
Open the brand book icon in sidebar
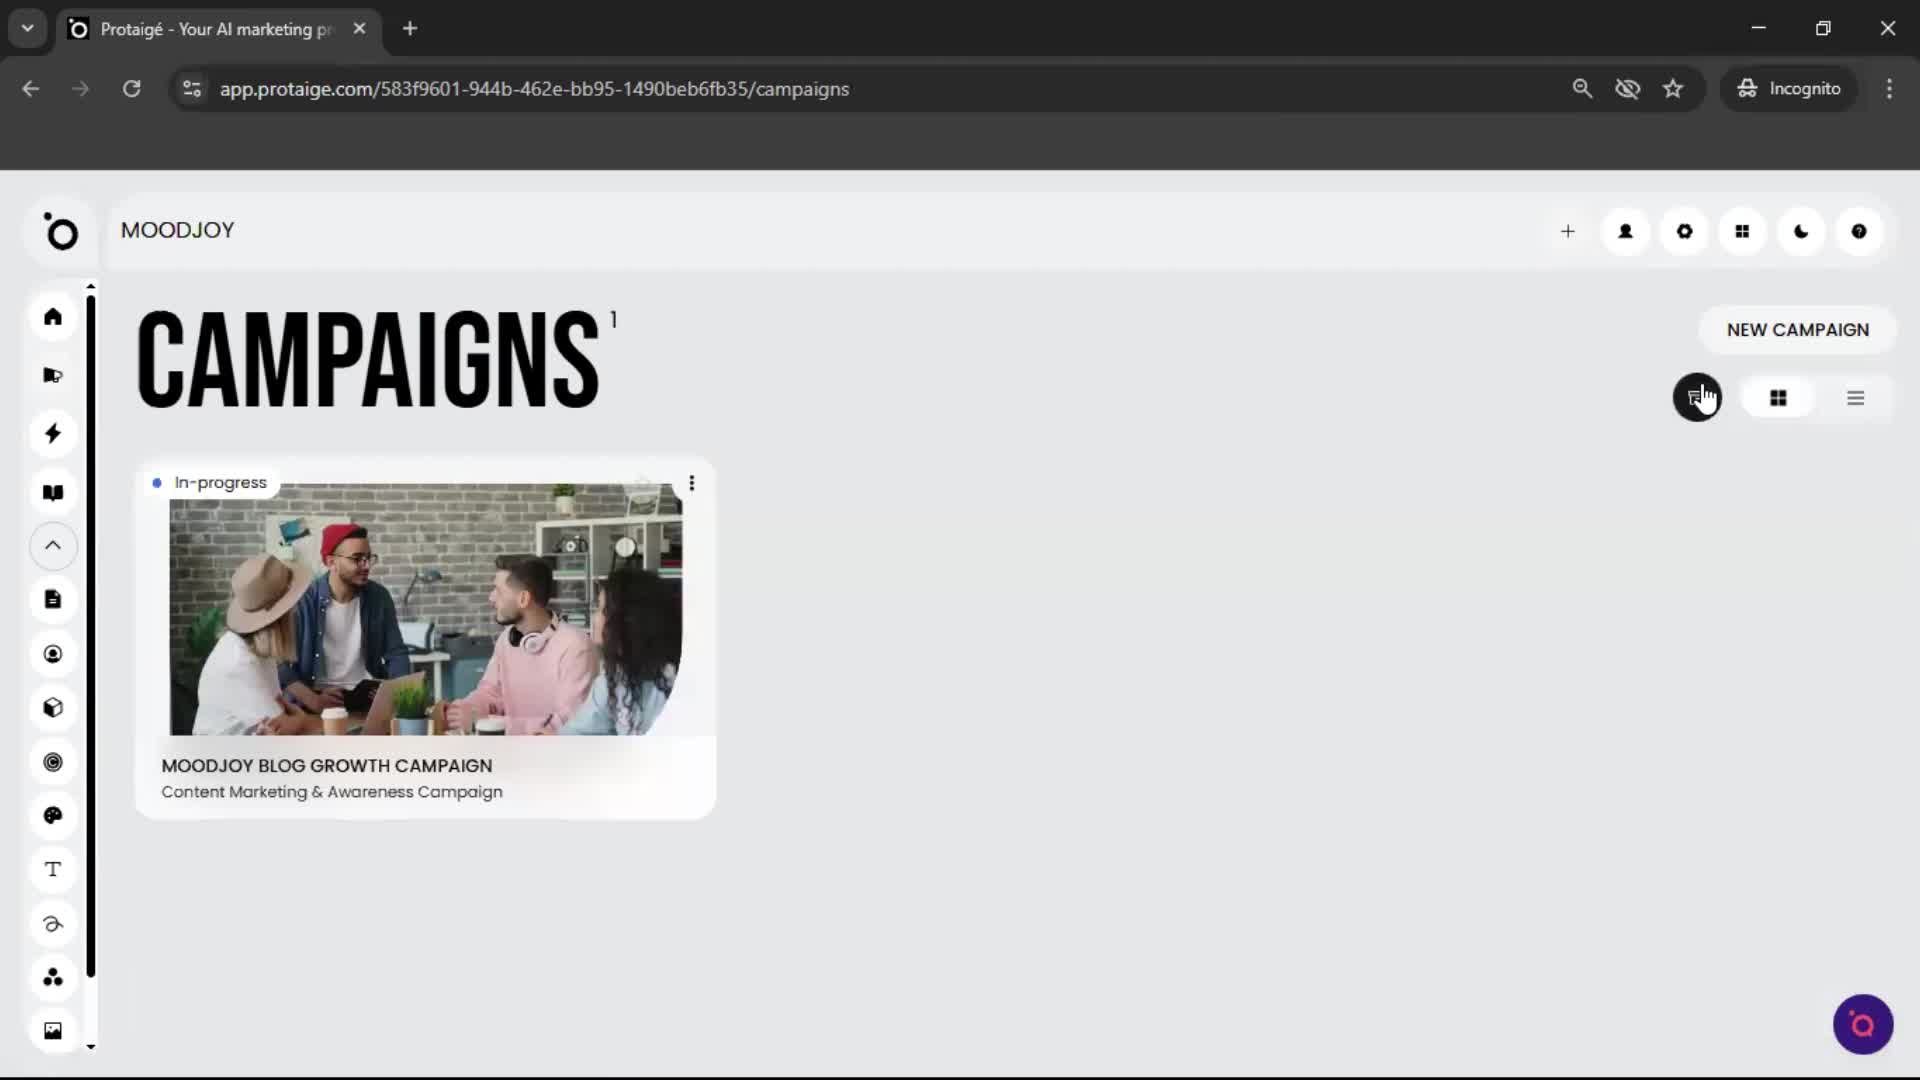(52, 492)
